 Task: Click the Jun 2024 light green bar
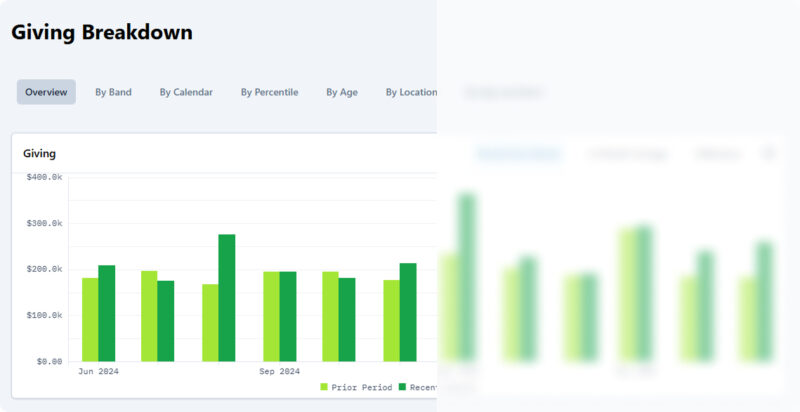click(x=90, y=319)
